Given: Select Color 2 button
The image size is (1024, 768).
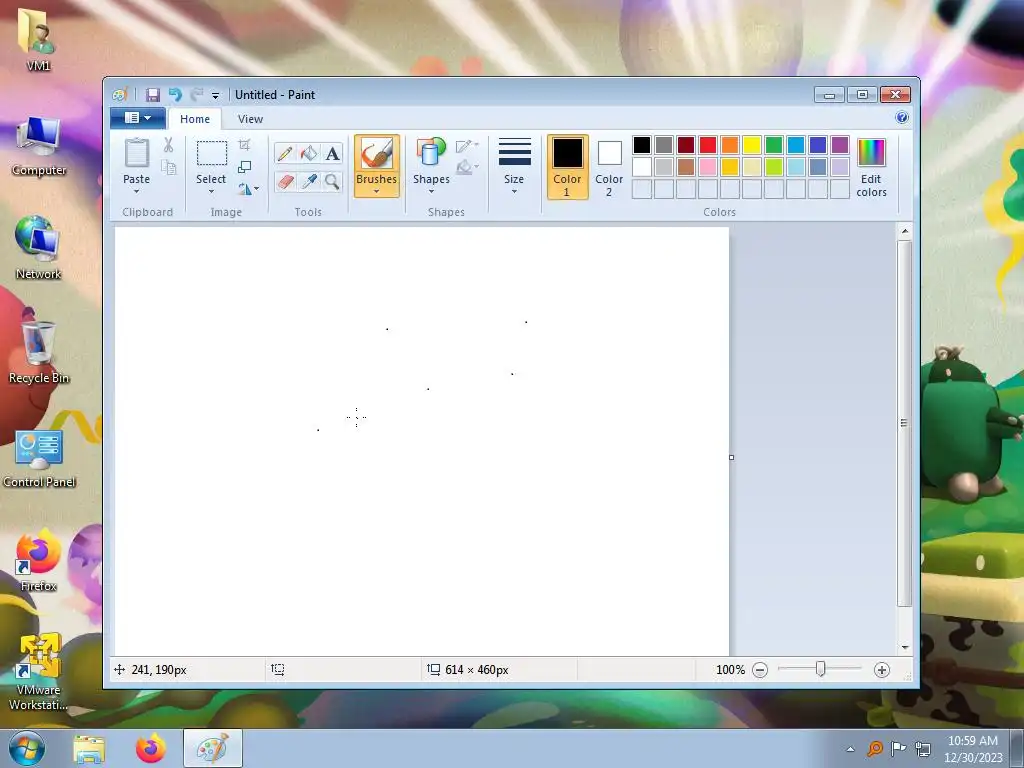Looking at the screenshot, I should click(x=609, y=167).
